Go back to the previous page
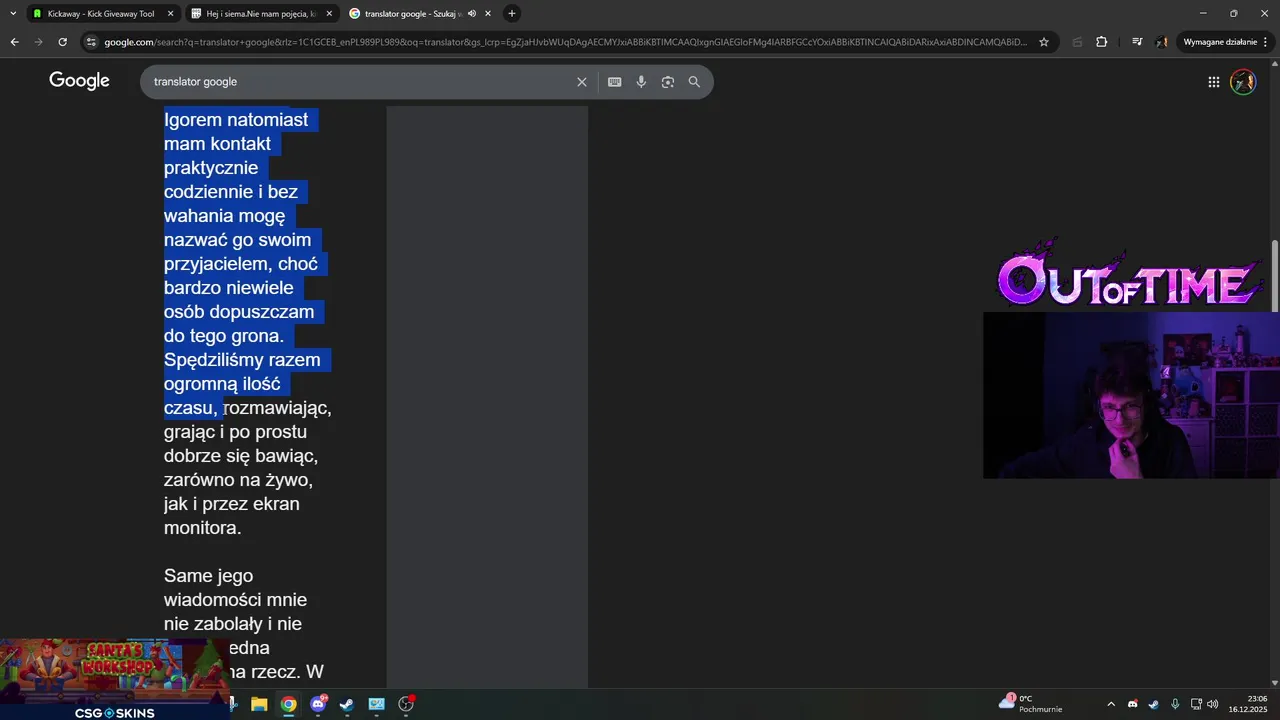 click(14, 42)
